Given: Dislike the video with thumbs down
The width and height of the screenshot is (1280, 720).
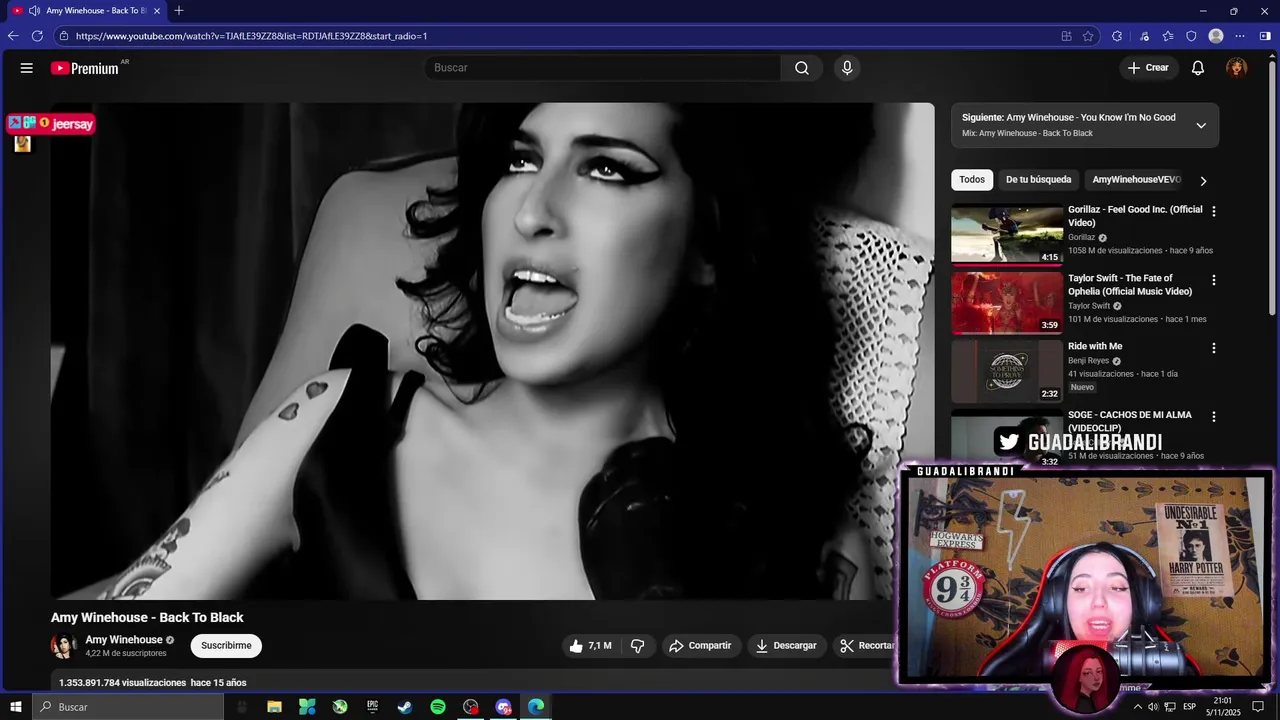Looking at the screenshot, I should (638, 646).
